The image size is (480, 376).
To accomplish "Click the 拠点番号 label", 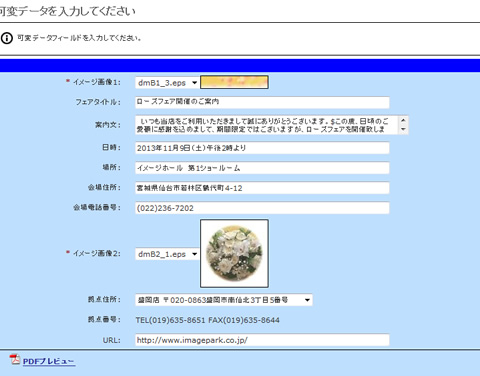I will pos(104,319).
